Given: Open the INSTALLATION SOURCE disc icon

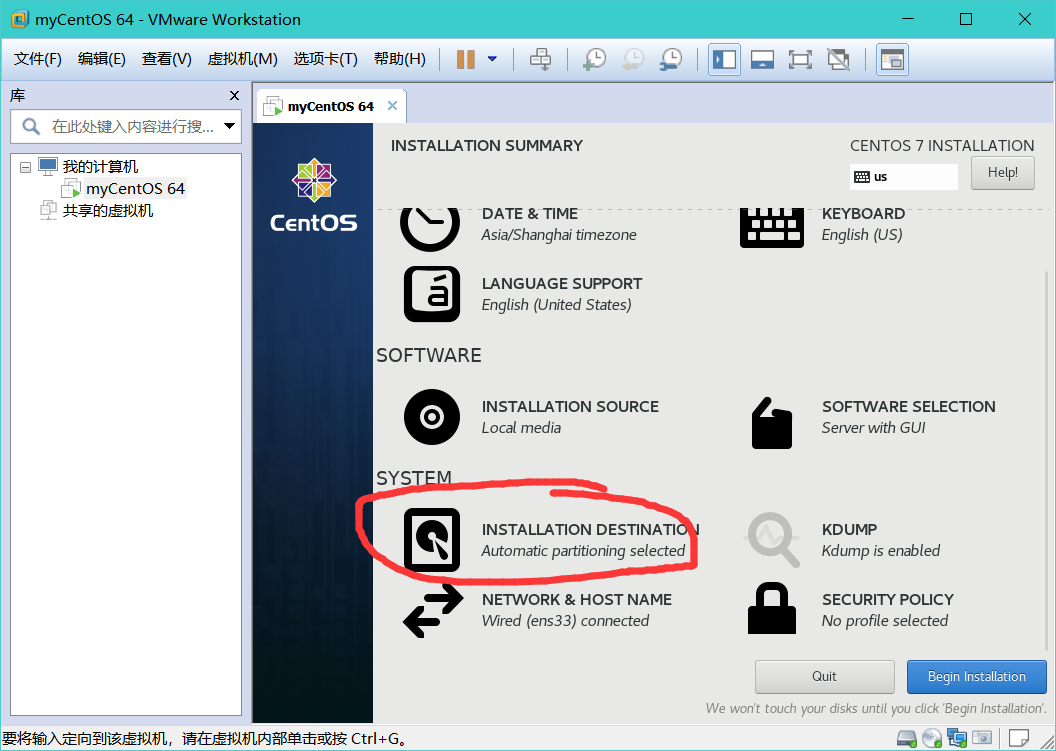Looking at the screenshot, I should (432, 417).
